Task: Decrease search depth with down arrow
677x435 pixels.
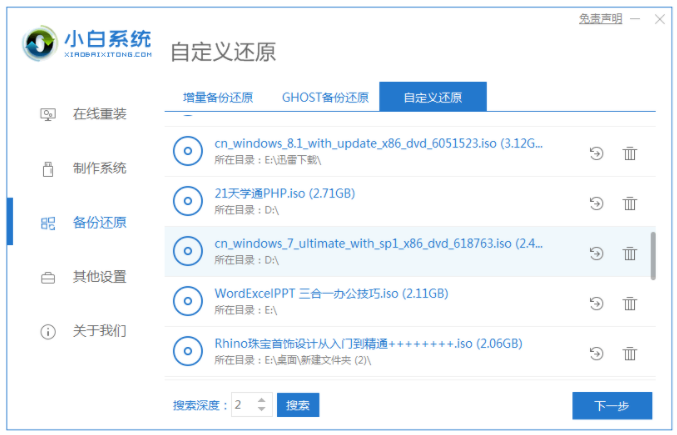Action: point(262,410)
